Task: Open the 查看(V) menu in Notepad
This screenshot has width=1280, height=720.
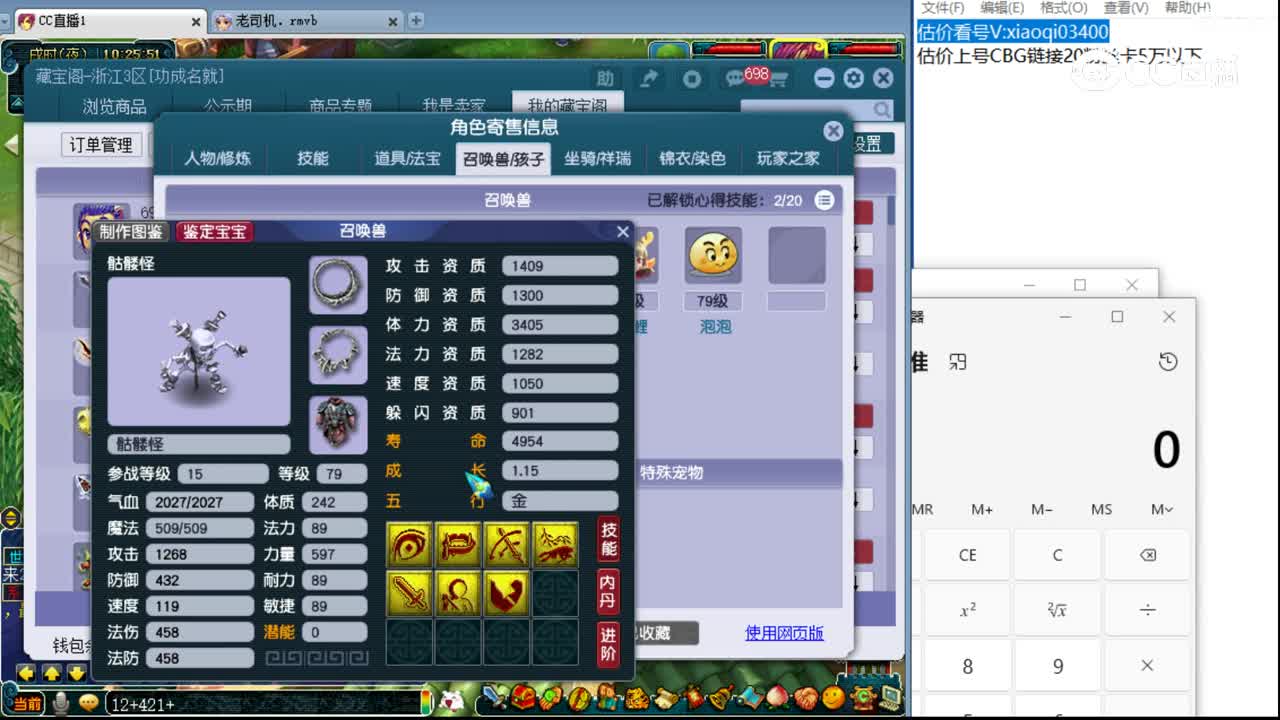Action: [x=1125, y=8]
